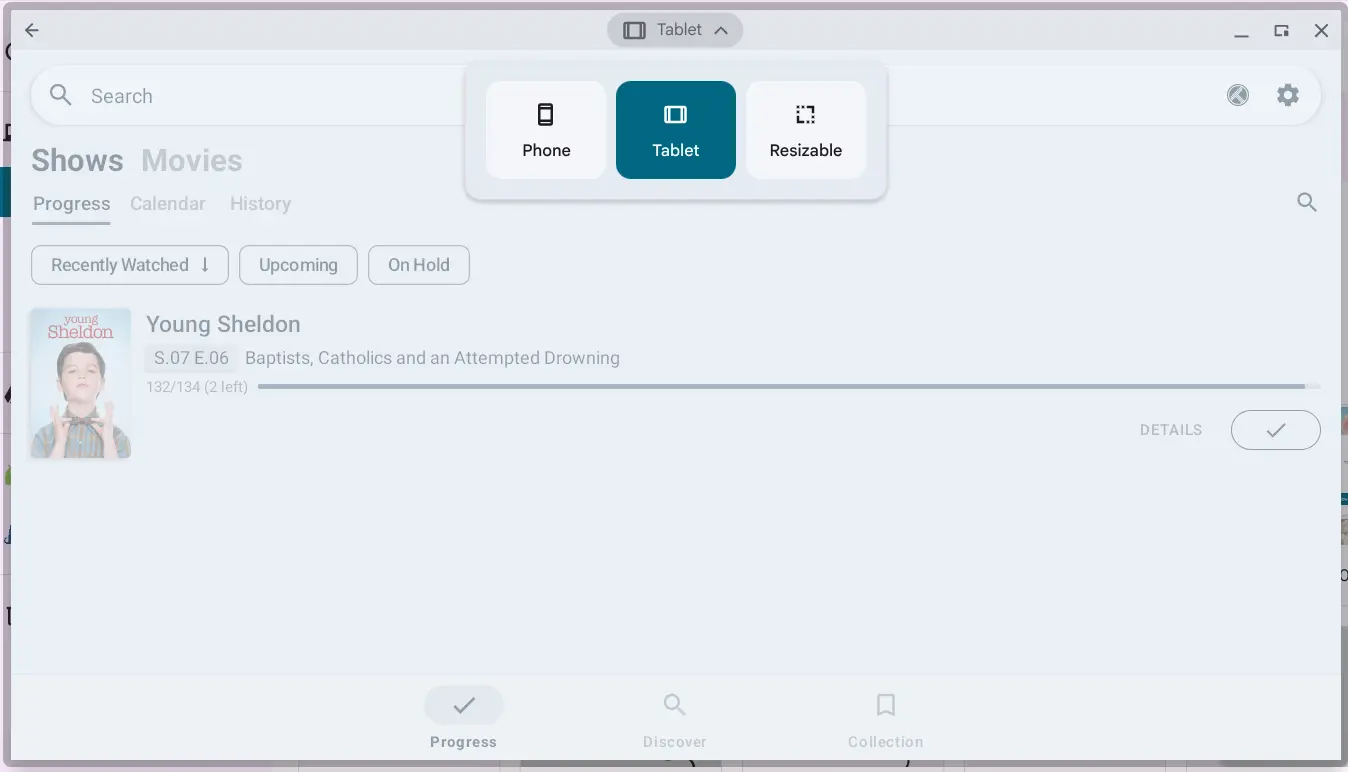The image size is (1348, 772).
Task: Toggle the Recently Watched sort chip
Action: pos(130,265)
